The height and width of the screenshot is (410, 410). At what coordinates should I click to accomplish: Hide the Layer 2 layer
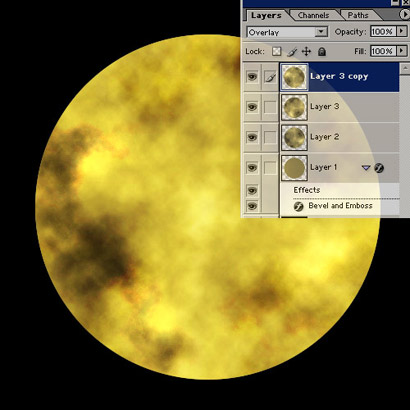[252, 137]
